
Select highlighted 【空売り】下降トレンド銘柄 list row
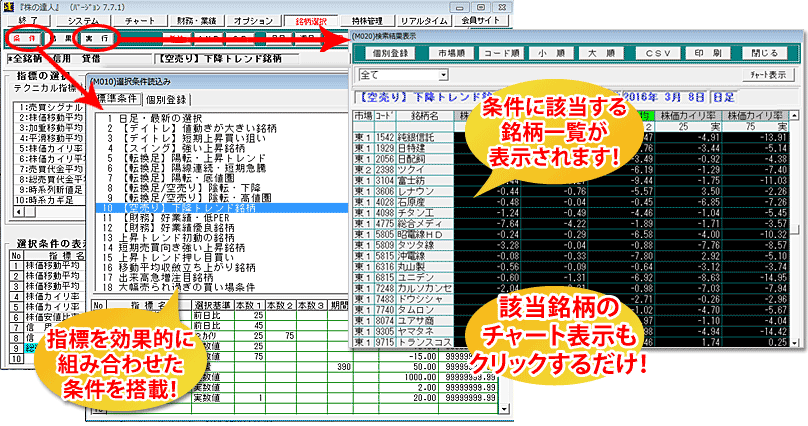click(222, 208)
